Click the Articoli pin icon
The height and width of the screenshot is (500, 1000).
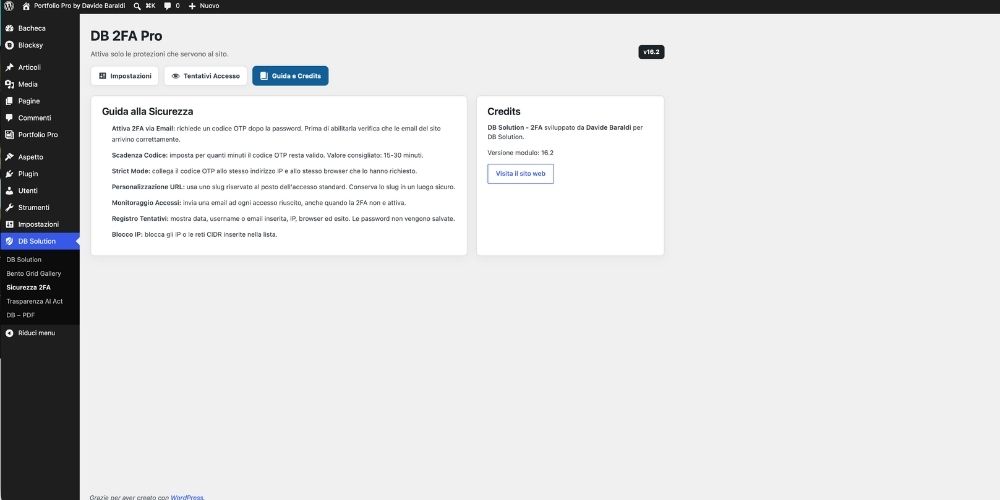pyautogui.click(x=10, y=68)
